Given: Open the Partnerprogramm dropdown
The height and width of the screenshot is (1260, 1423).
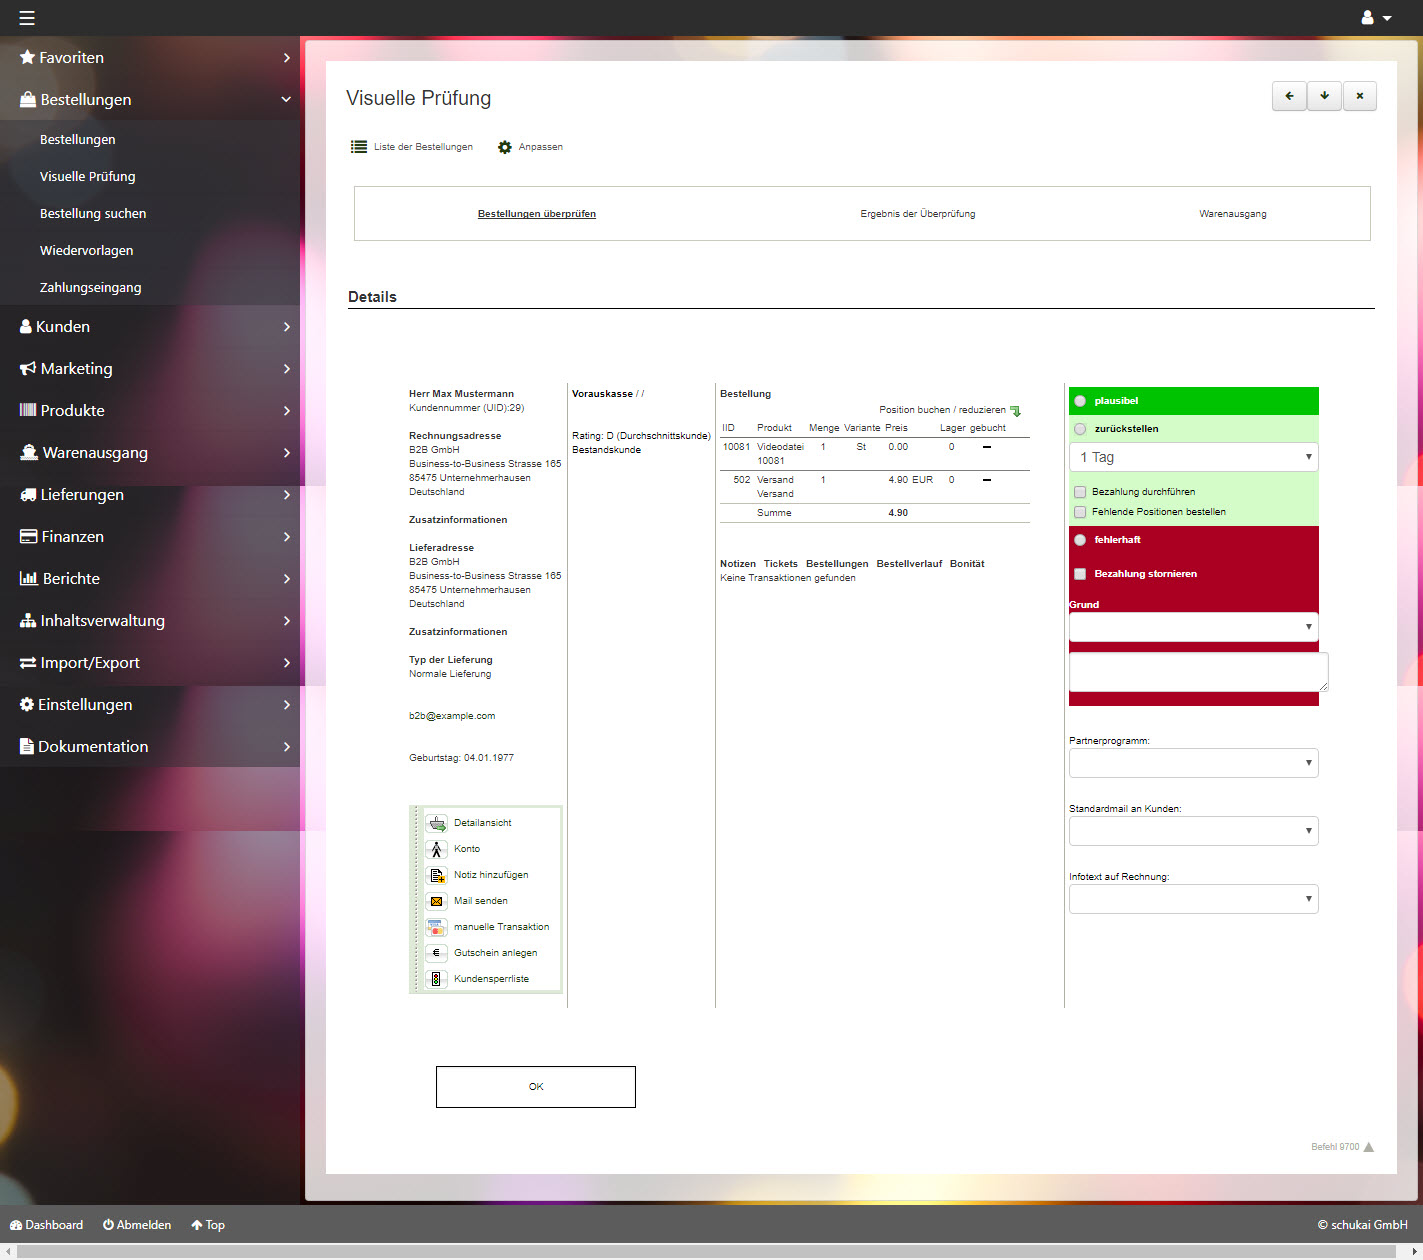Looking at the screenshot, I should 1193,763.
